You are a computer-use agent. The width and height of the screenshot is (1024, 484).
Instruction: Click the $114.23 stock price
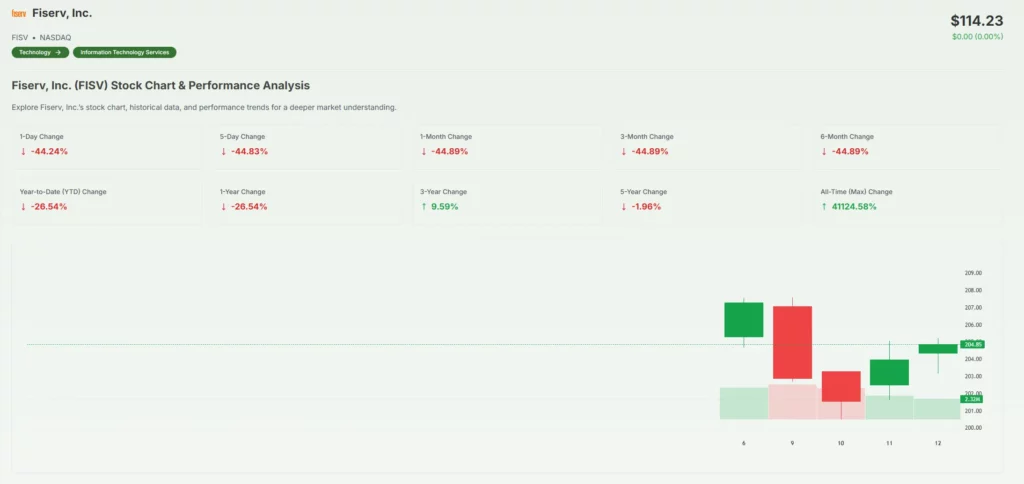[x=975, y=20]
